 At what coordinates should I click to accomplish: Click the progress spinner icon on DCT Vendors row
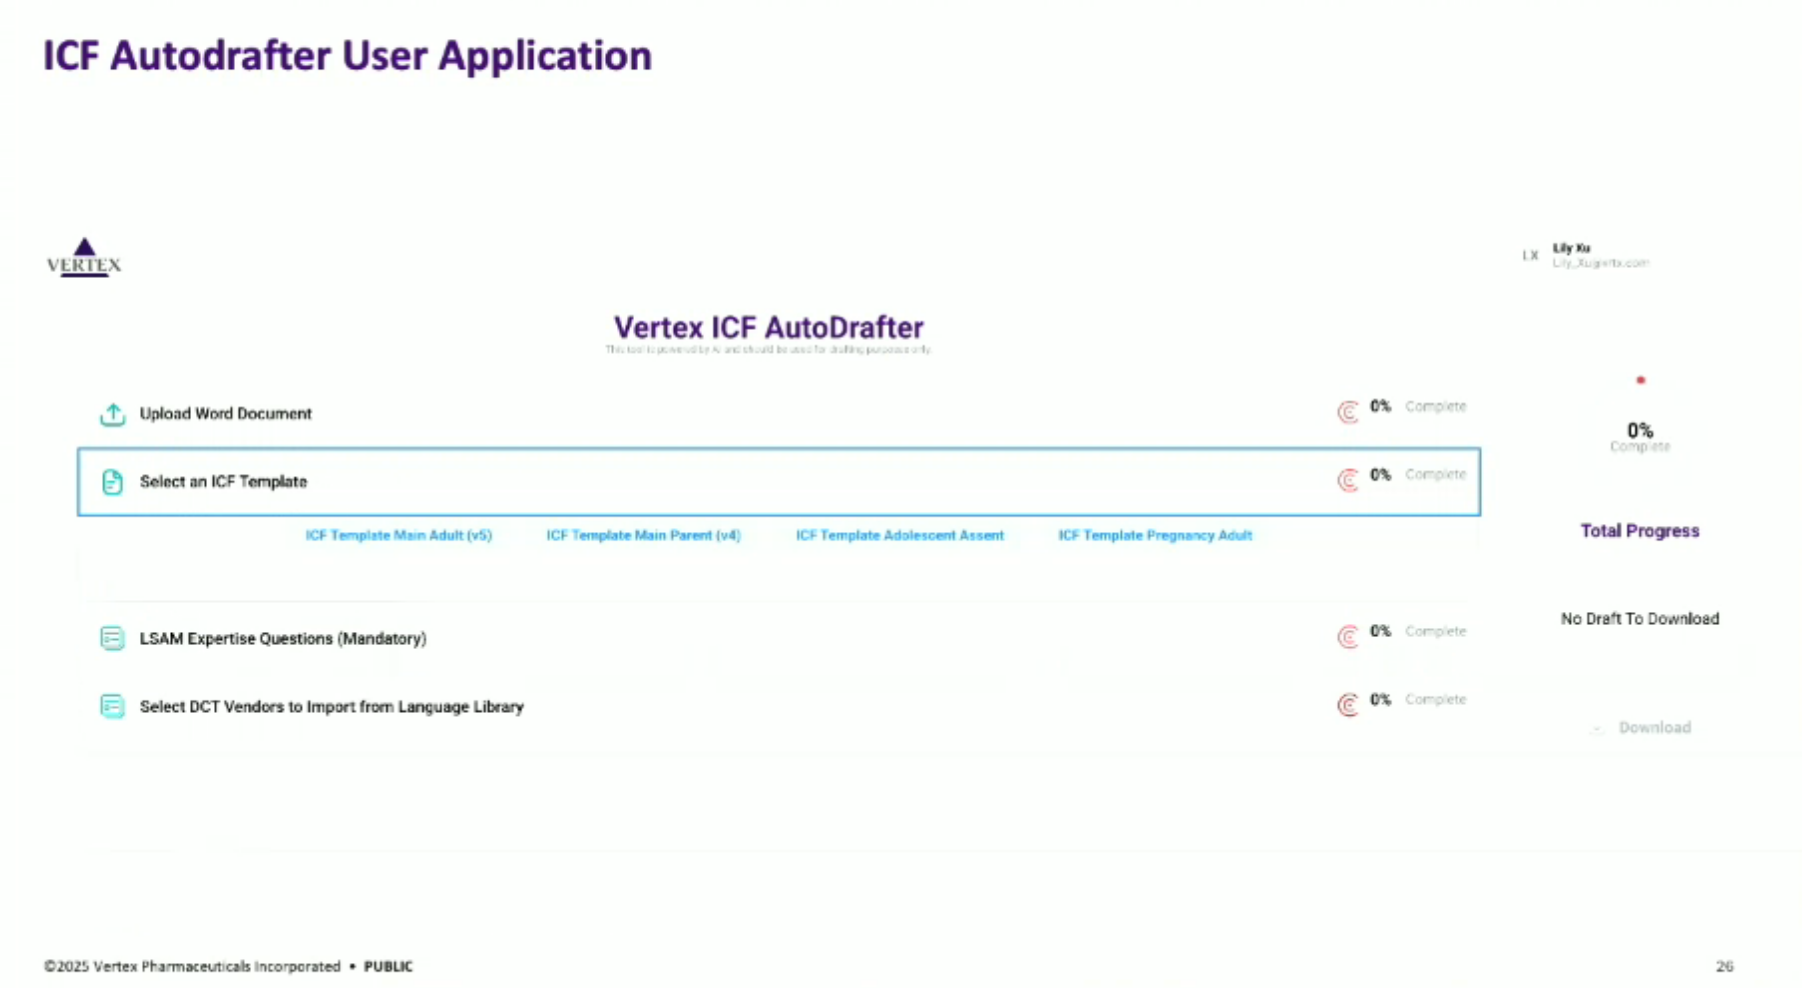point(1348,705)
